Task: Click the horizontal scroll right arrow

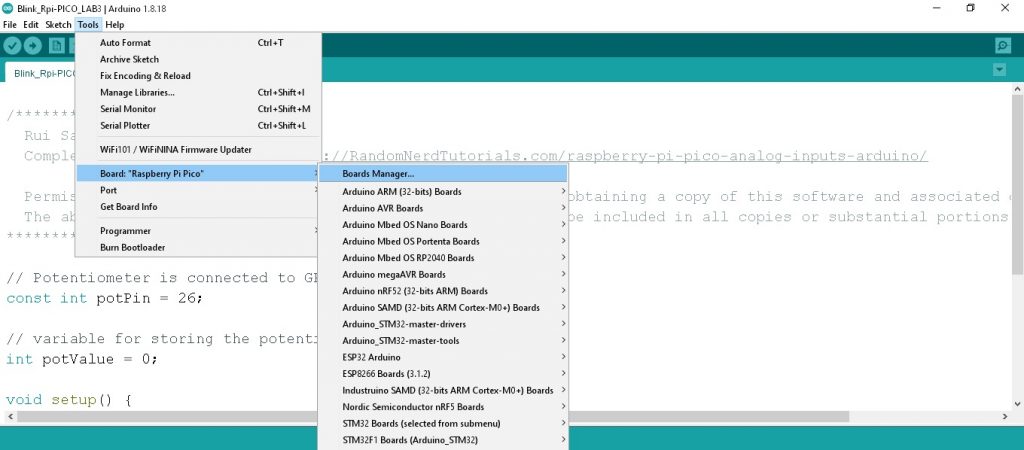Action: tap(1005, 417)
